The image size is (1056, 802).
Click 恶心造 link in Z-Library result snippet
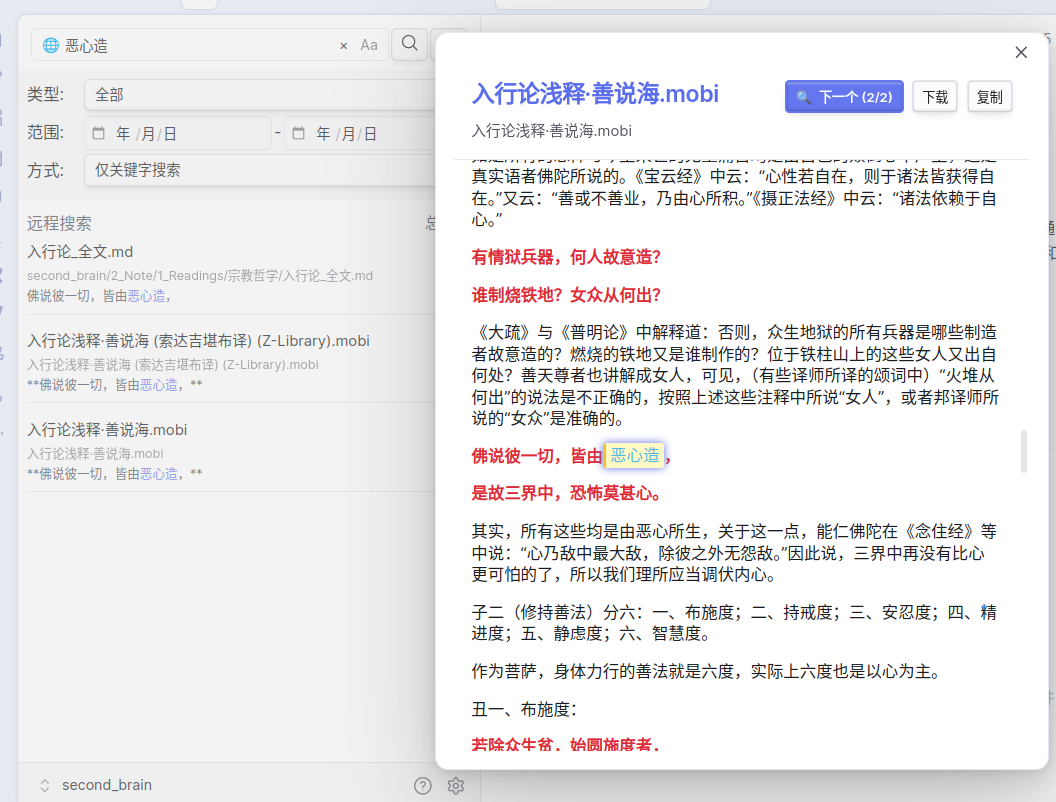159,385
